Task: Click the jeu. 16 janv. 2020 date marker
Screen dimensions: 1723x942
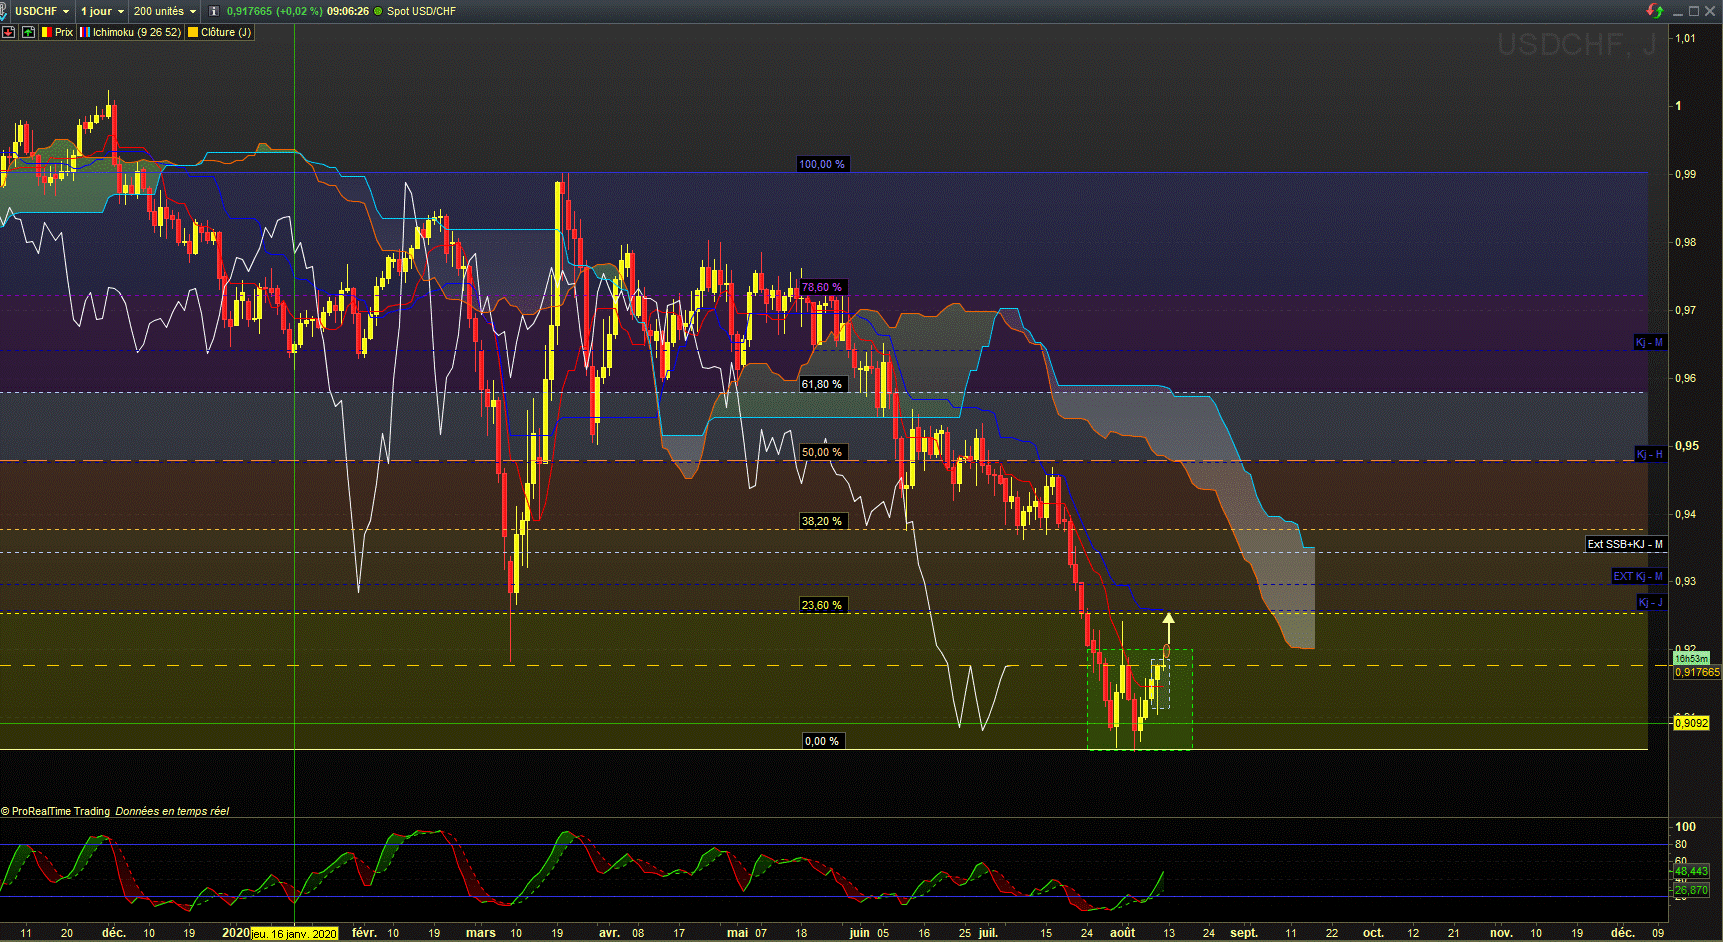Action: [x=294, y=934]
